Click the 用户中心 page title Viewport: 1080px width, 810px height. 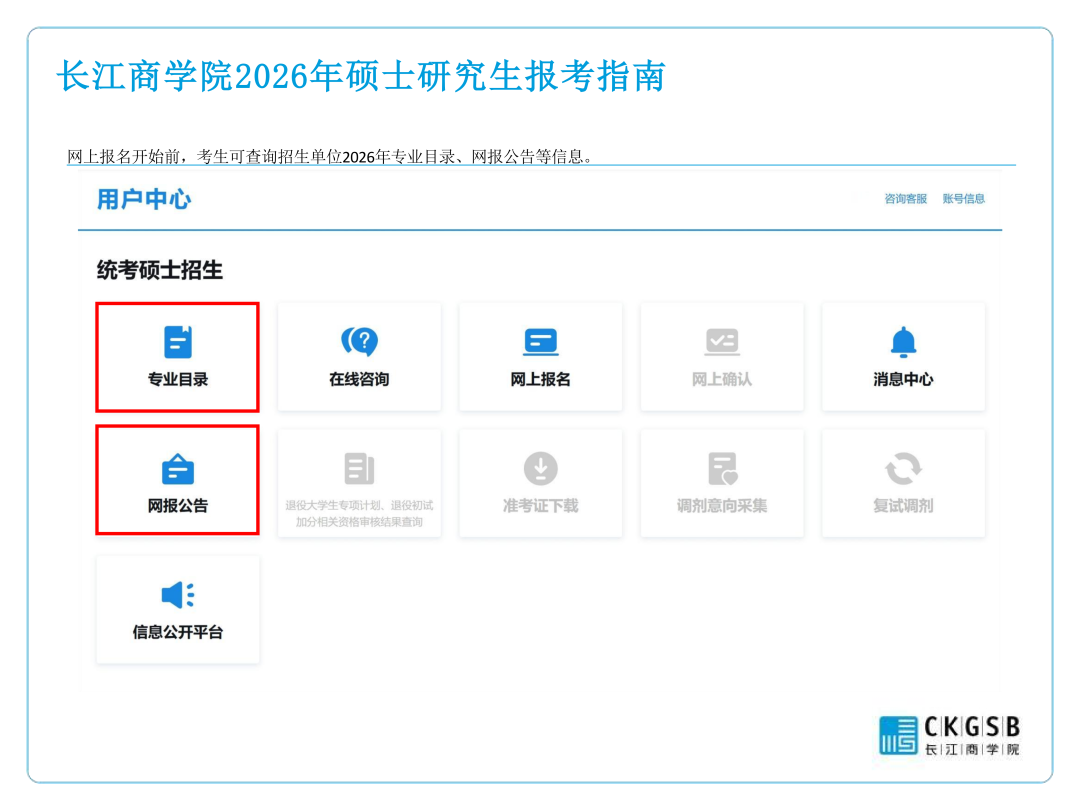(144, 199)
